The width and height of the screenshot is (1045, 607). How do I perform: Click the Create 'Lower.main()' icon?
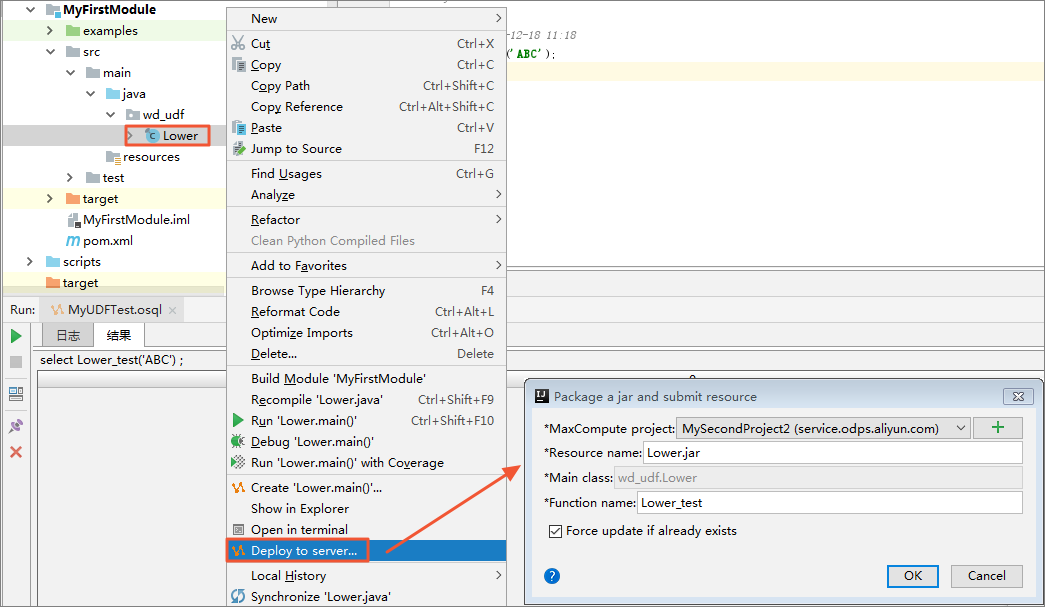point(239,488)
